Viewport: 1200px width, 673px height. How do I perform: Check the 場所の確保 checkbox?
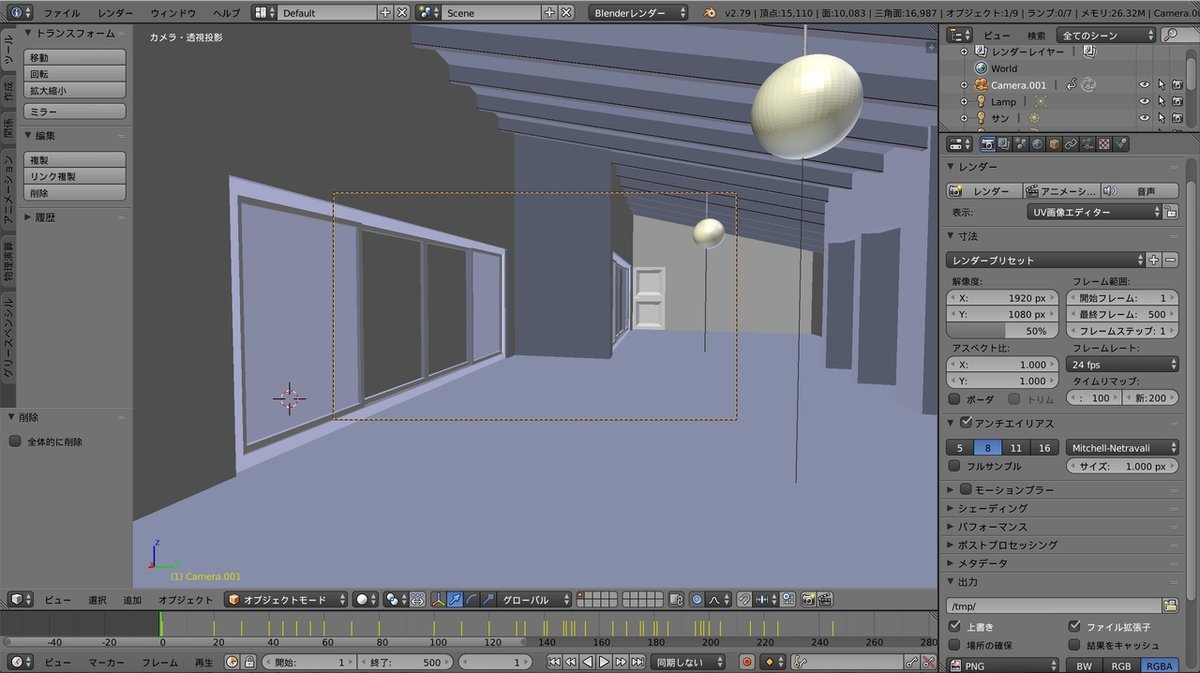tap(954, 645)
